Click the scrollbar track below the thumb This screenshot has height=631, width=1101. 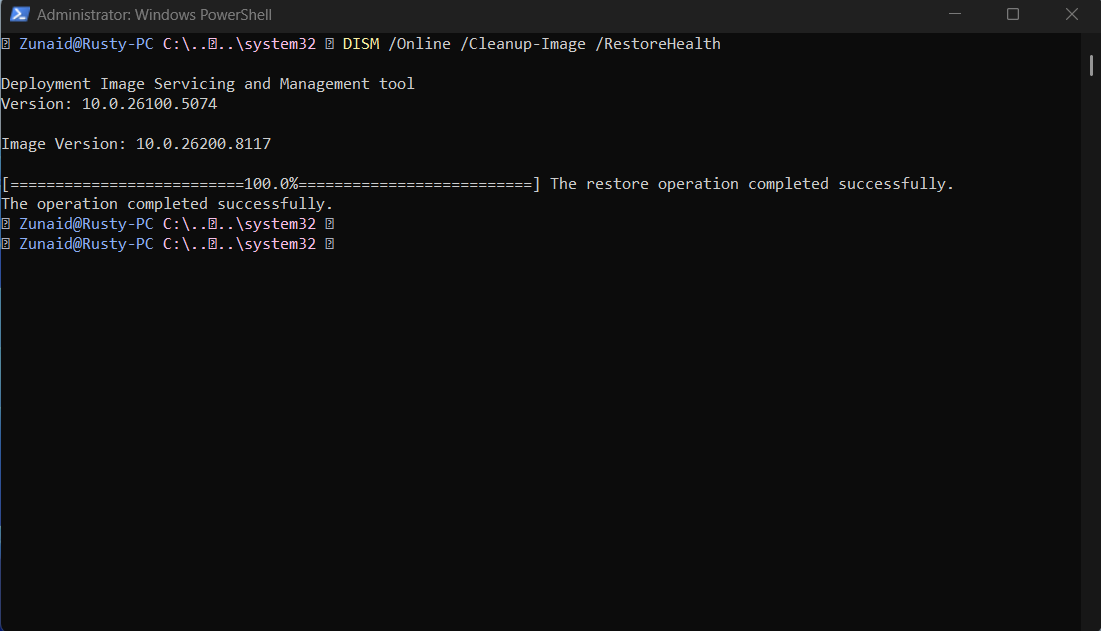click(1091, 351)
